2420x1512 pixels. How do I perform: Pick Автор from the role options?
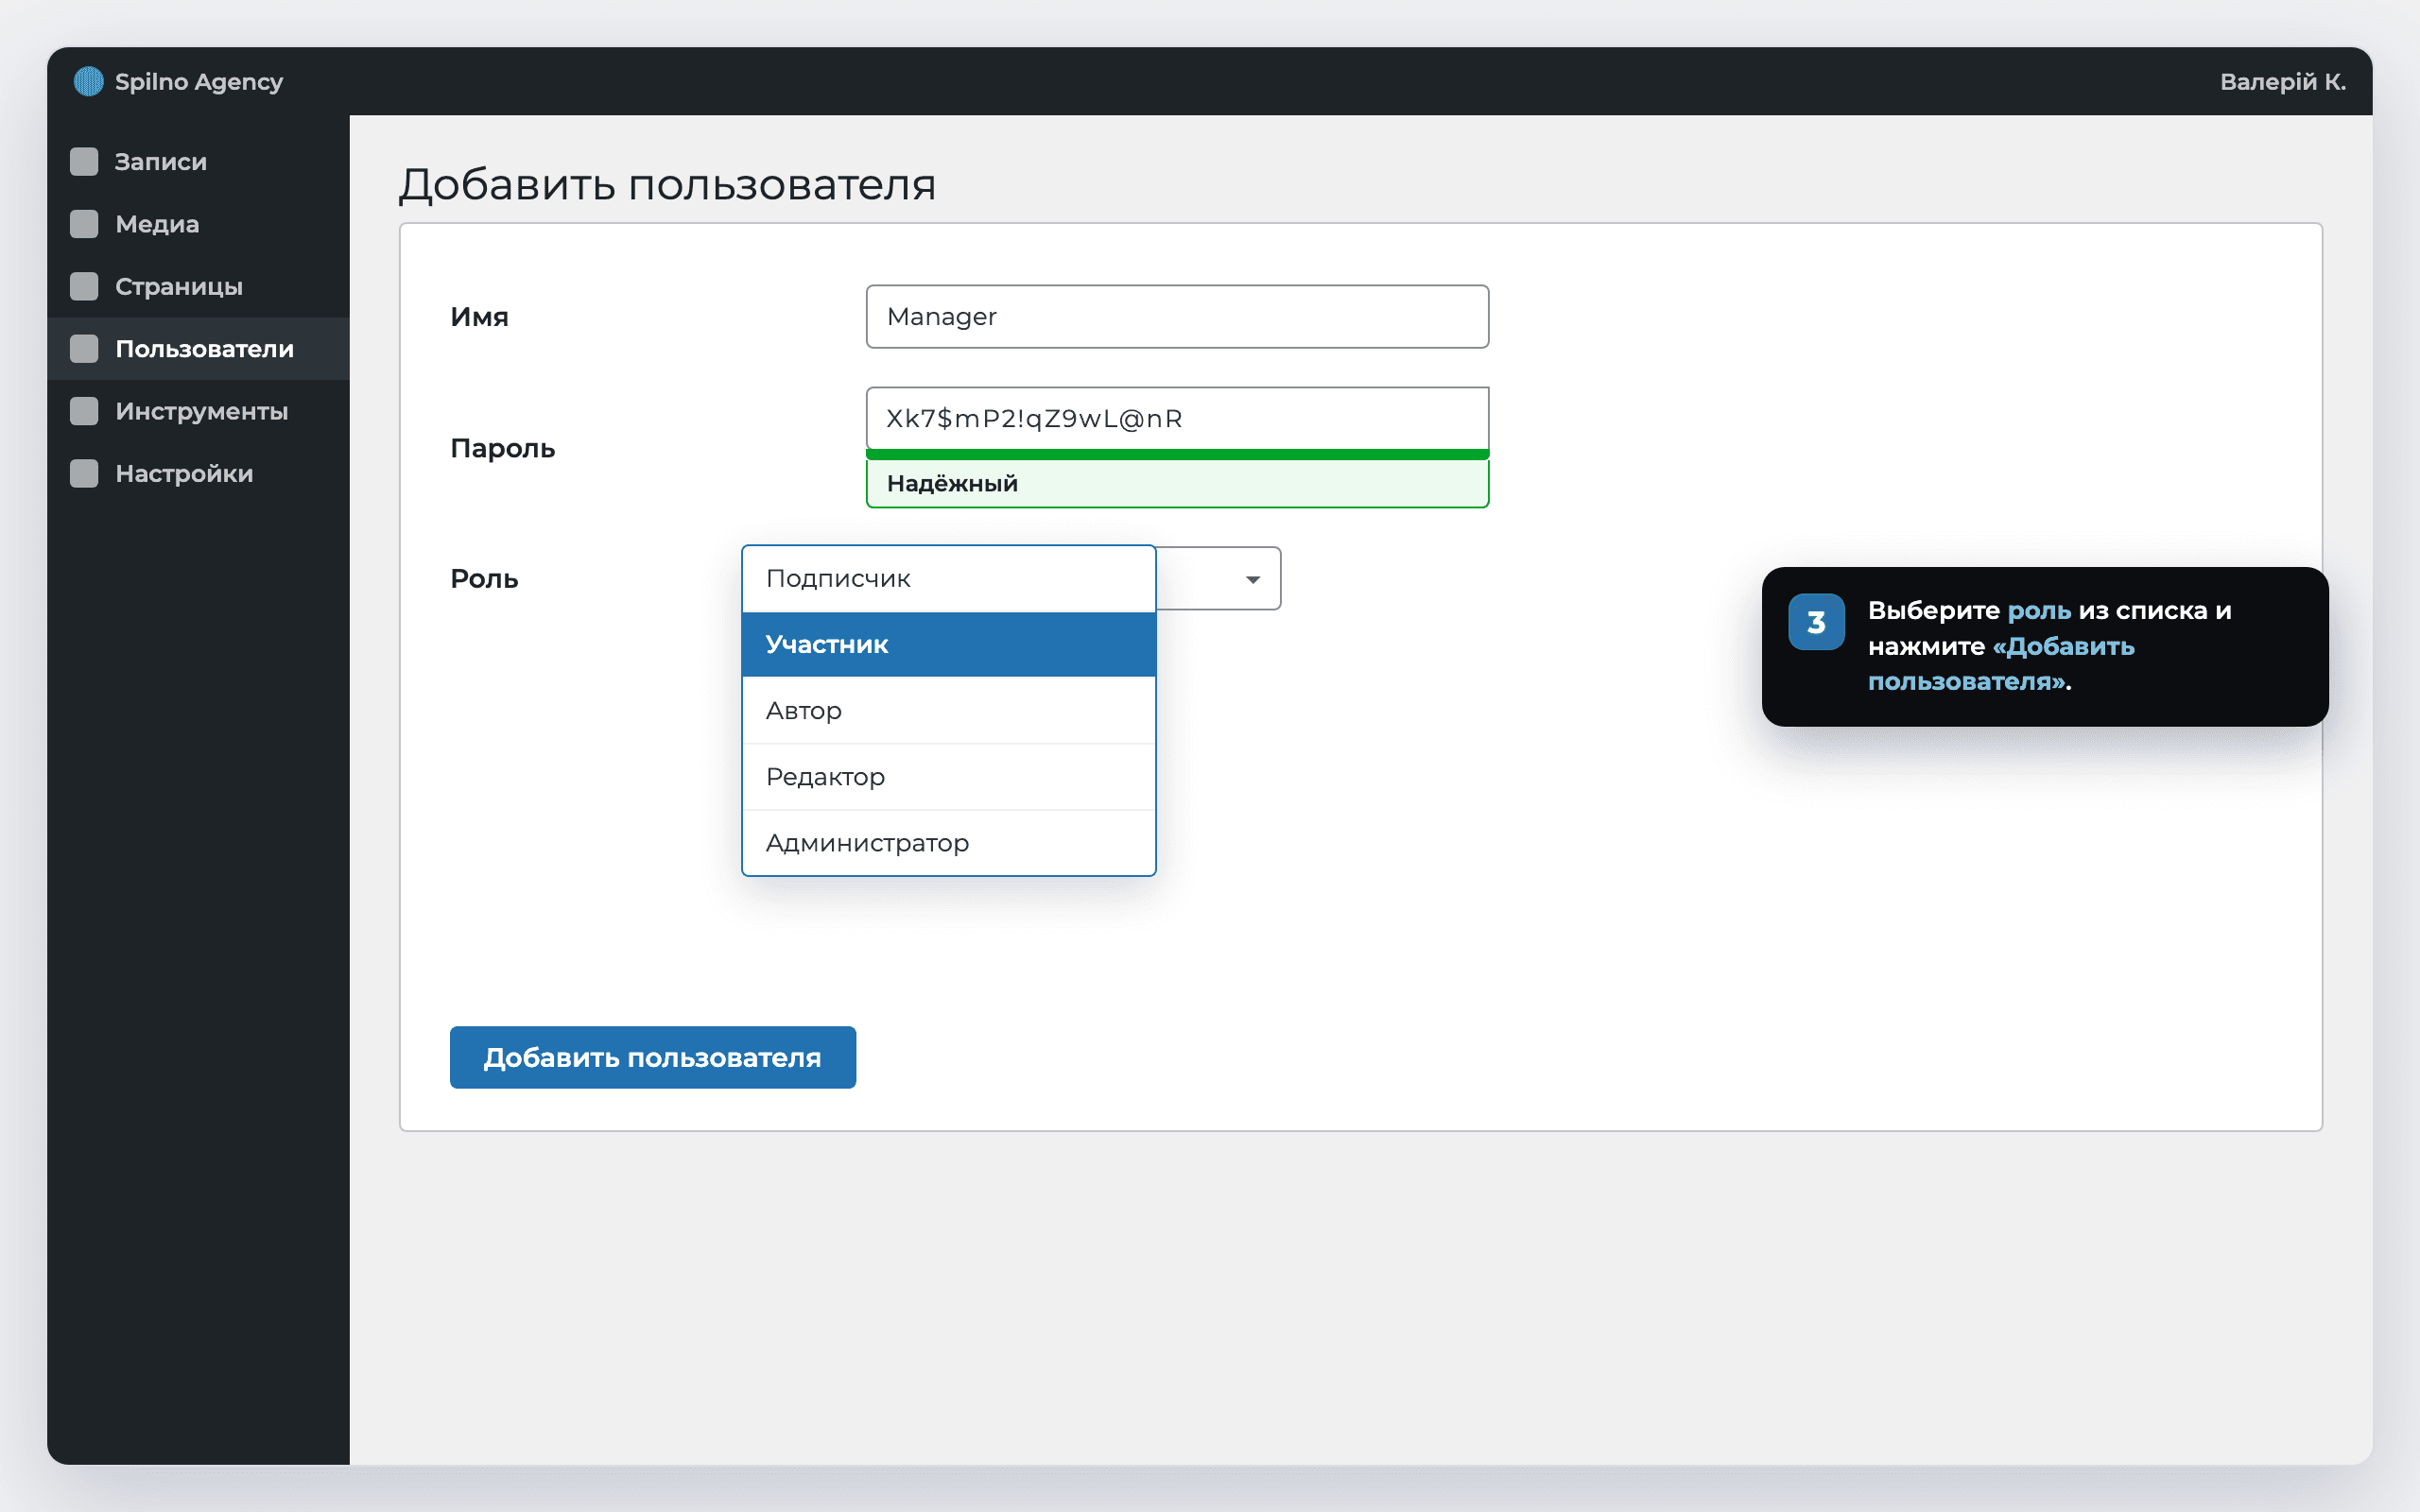pos(948,711)
